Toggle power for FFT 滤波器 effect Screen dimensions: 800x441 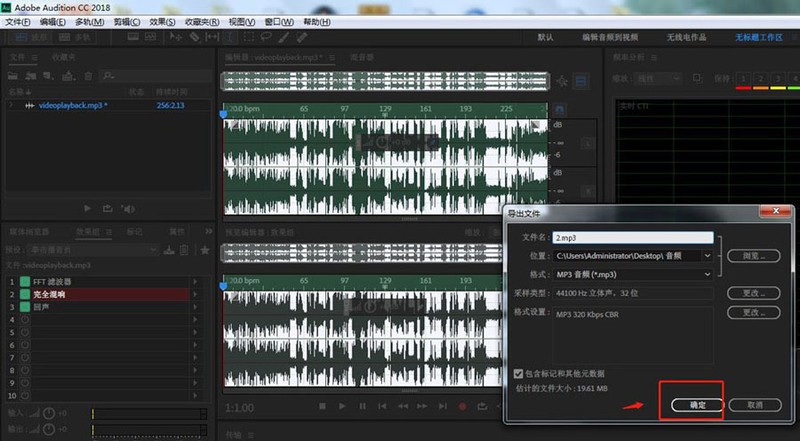(25, 282)
